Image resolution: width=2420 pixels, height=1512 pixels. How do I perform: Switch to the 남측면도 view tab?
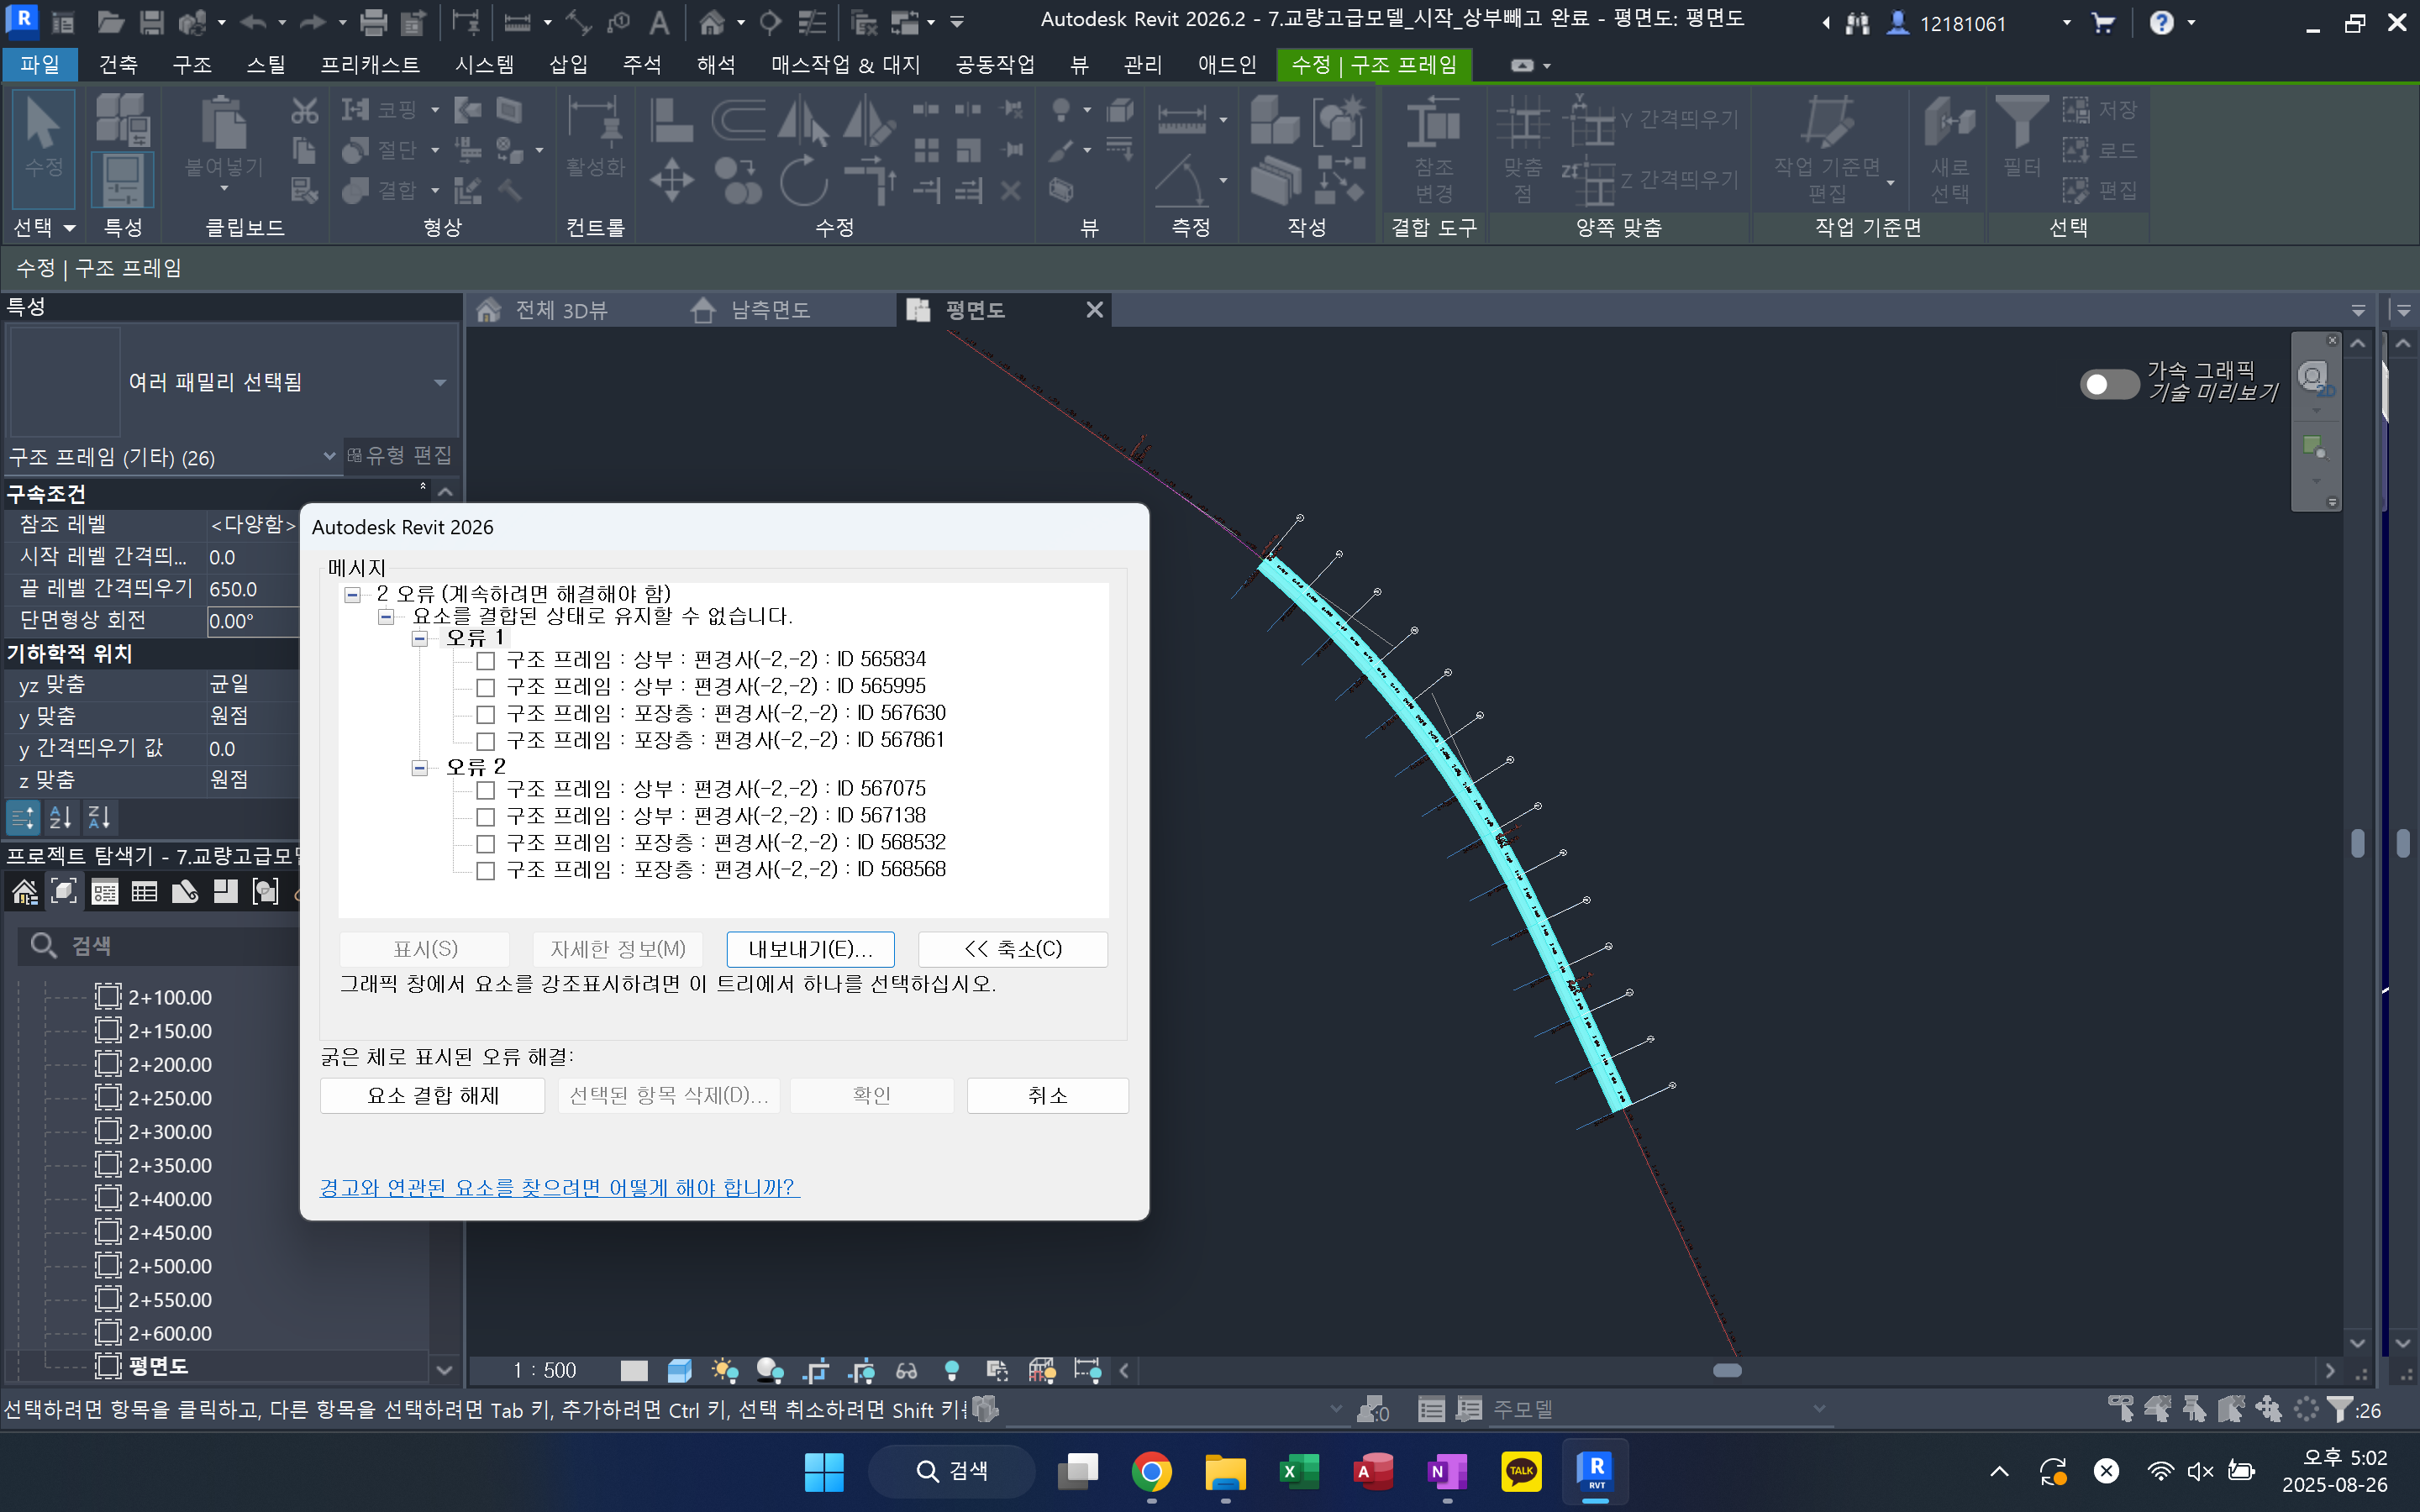[768, 310]
